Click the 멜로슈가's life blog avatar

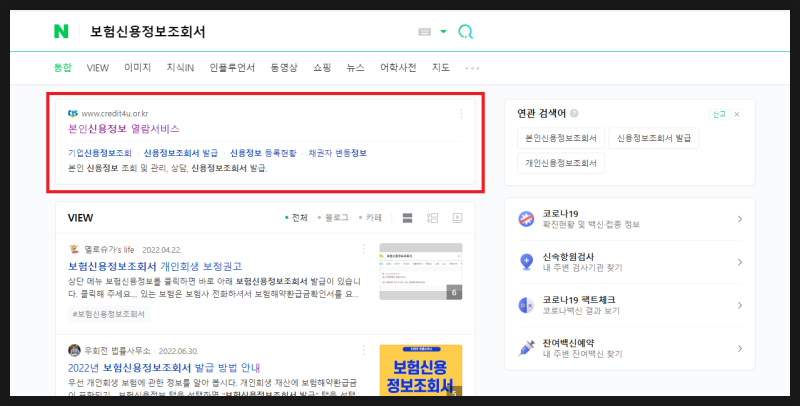pos(74,249)
